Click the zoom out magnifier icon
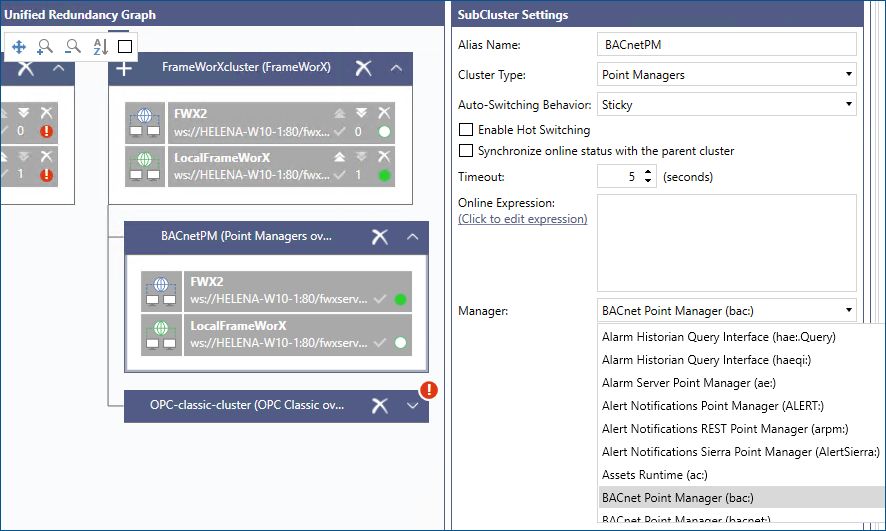The width and height of the screenshot is (886, 531). point(72,46)
